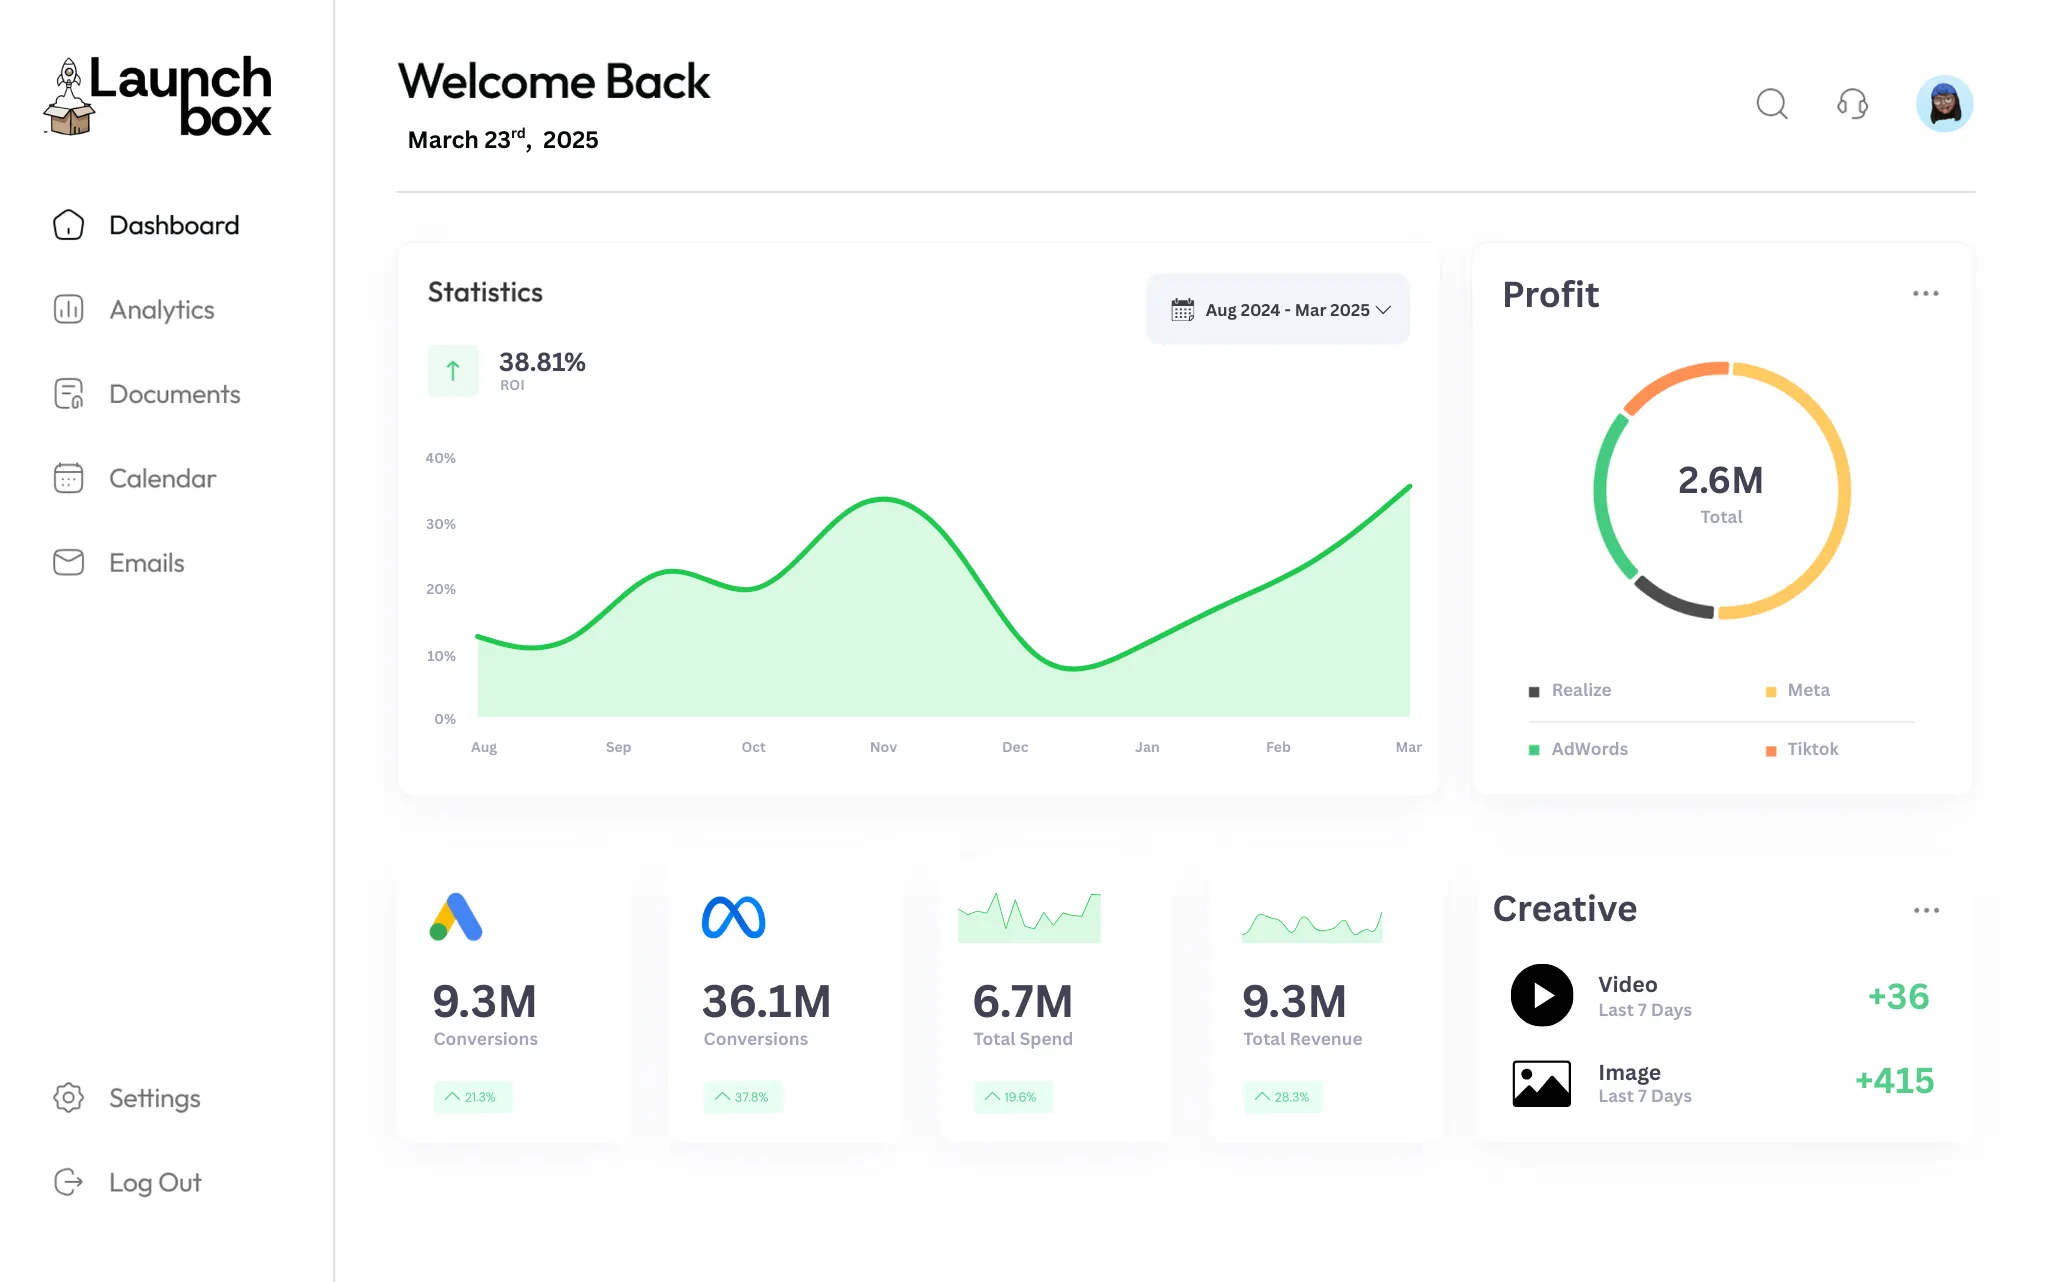Click the headset support icon
Screen dimensions: 2048x1282
tap(1853, 103)
